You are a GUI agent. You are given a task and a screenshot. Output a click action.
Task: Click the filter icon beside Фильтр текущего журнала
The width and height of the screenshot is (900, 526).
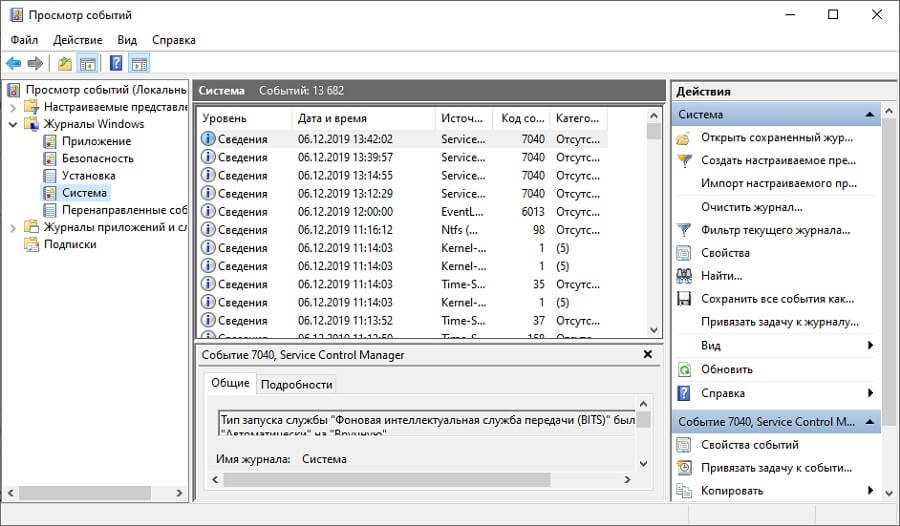pos(684,230)
